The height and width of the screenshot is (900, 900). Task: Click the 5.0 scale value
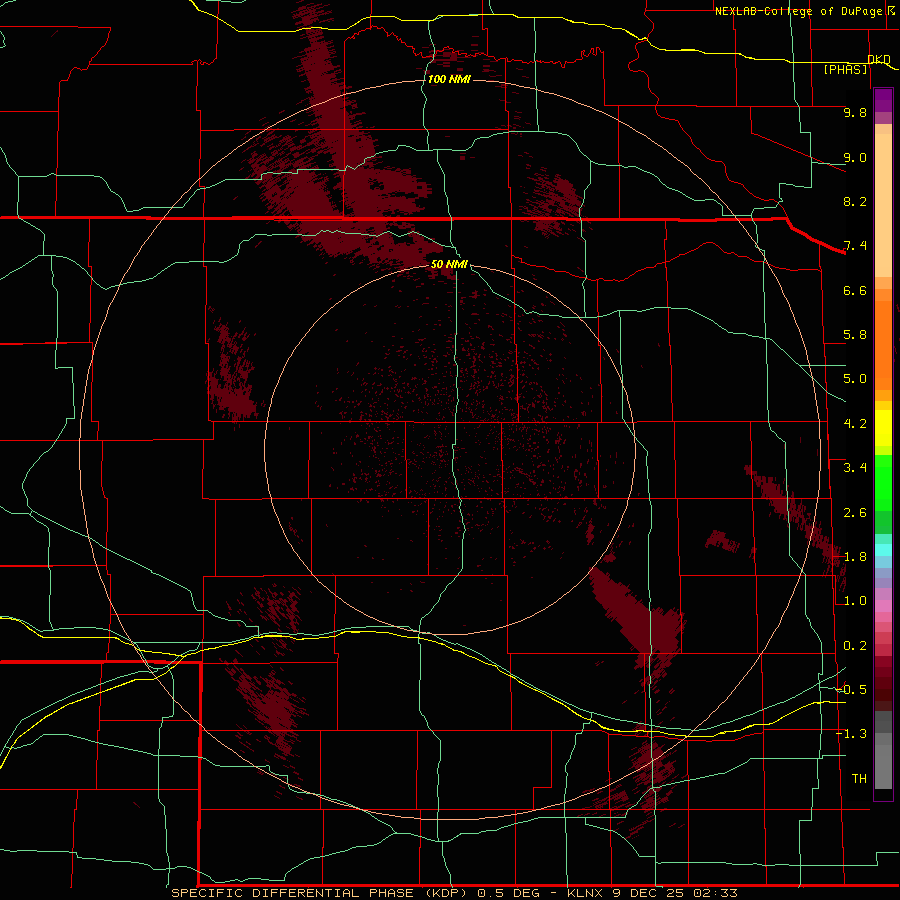pos(855,379)
